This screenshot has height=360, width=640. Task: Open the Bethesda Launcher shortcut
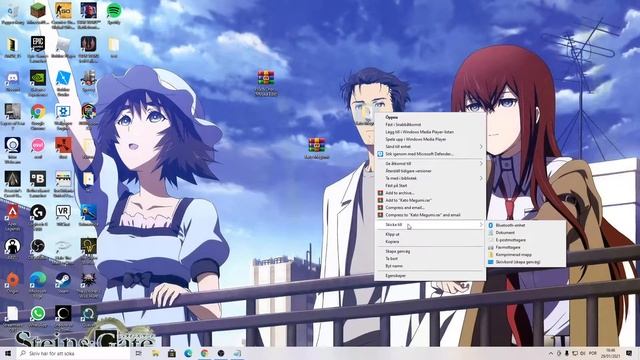click(38, 184)
